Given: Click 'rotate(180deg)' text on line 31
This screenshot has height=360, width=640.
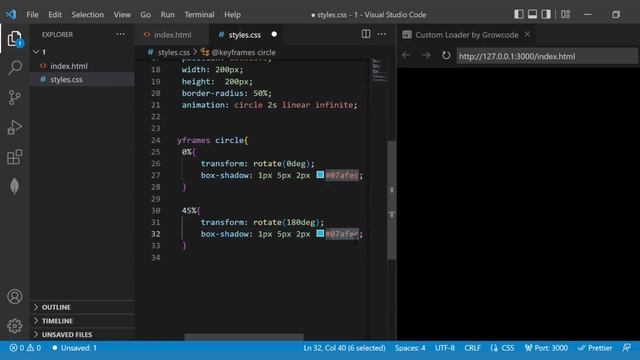Looking at the screenshot, I should click(286, 222).
